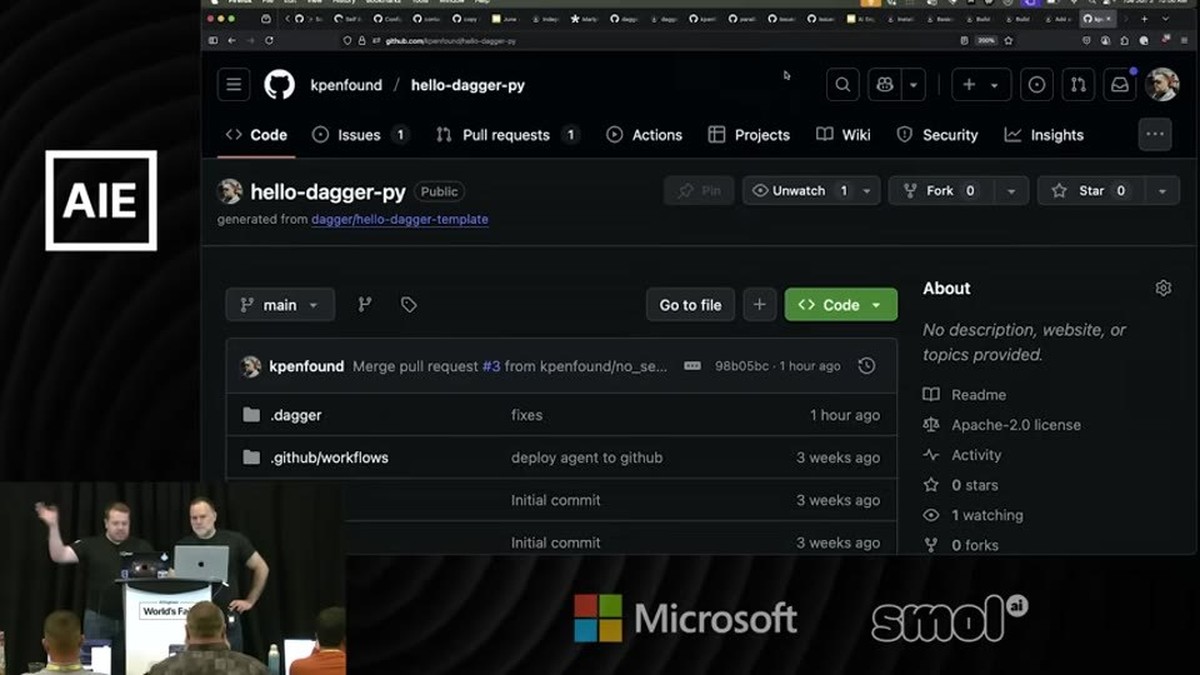The width and height of the screenshot is (1200, 675).
Task: View tags via tag icon
Action: pyautogui.click(x=409, y=305)
